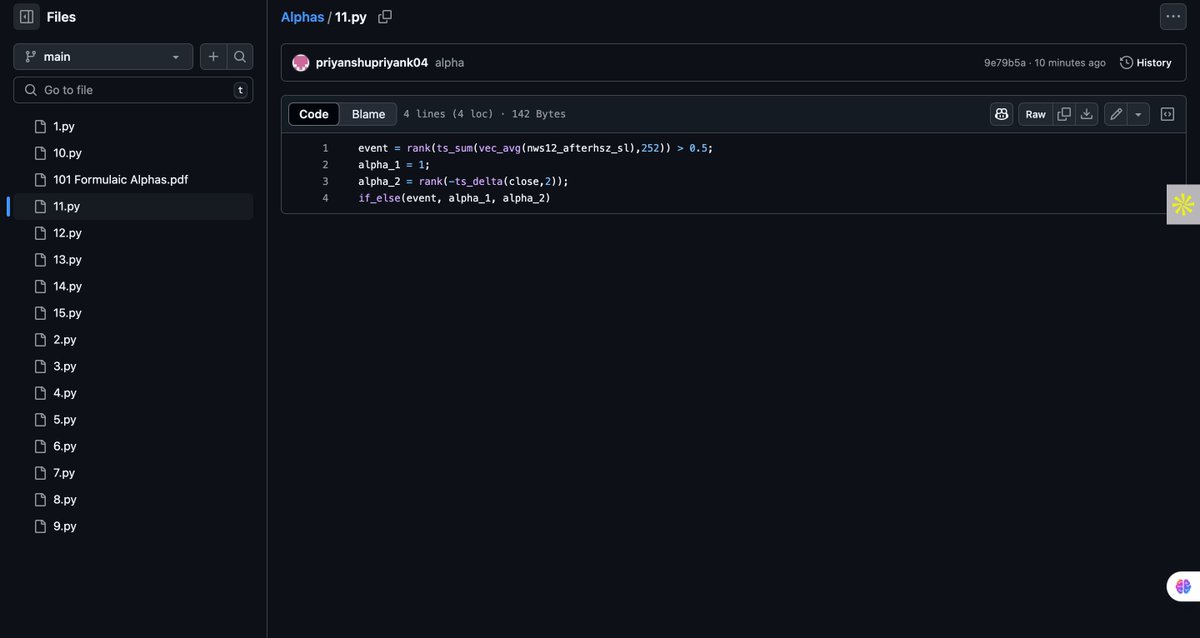The height and width of the screenshot is (638, 1200).
Task: Click the if_else code line
Action: pos(455,198)
